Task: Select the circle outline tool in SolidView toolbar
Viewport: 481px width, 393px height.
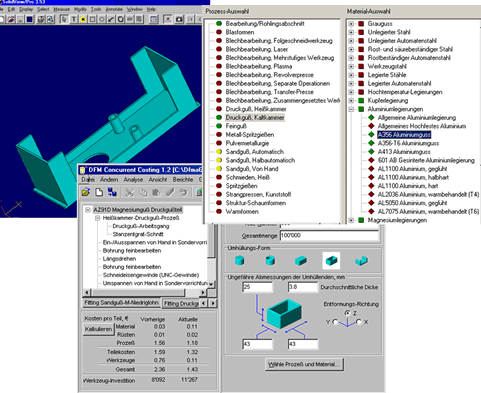Action: [102, 19]
